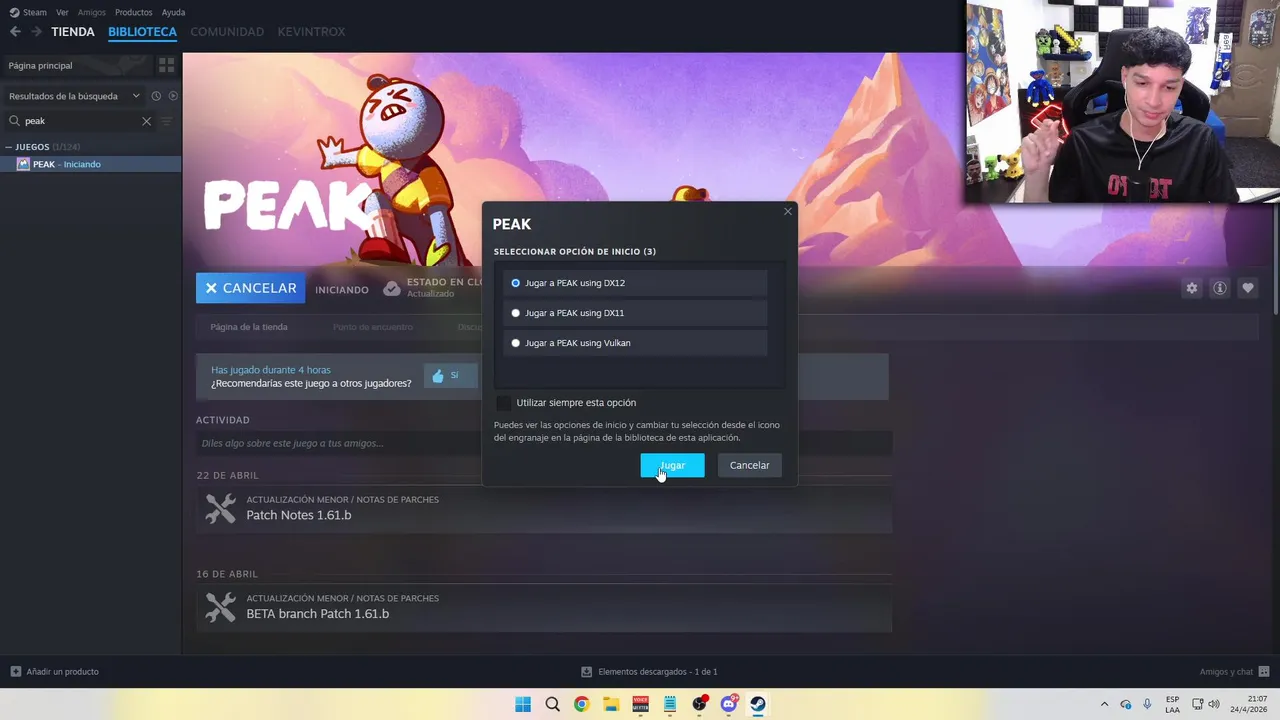Open the advanced filter options icon
1280x720 pixels.
click(x=167, y=121)
